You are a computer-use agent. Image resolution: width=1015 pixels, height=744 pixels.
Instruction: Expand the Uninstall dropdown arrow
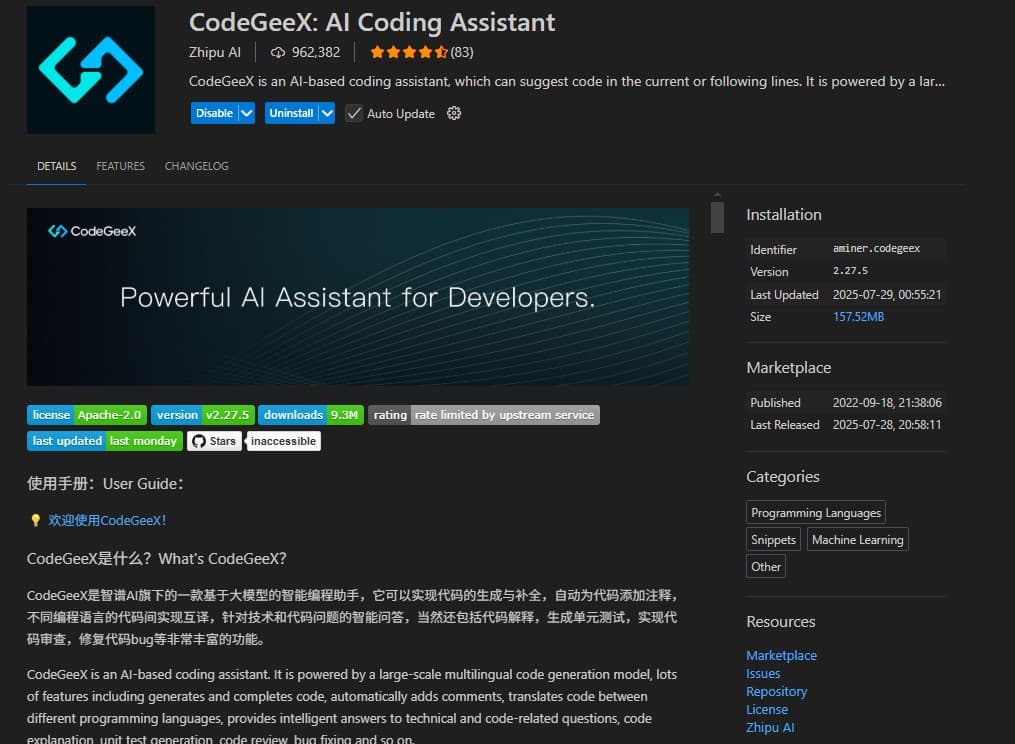pos(328,113)
